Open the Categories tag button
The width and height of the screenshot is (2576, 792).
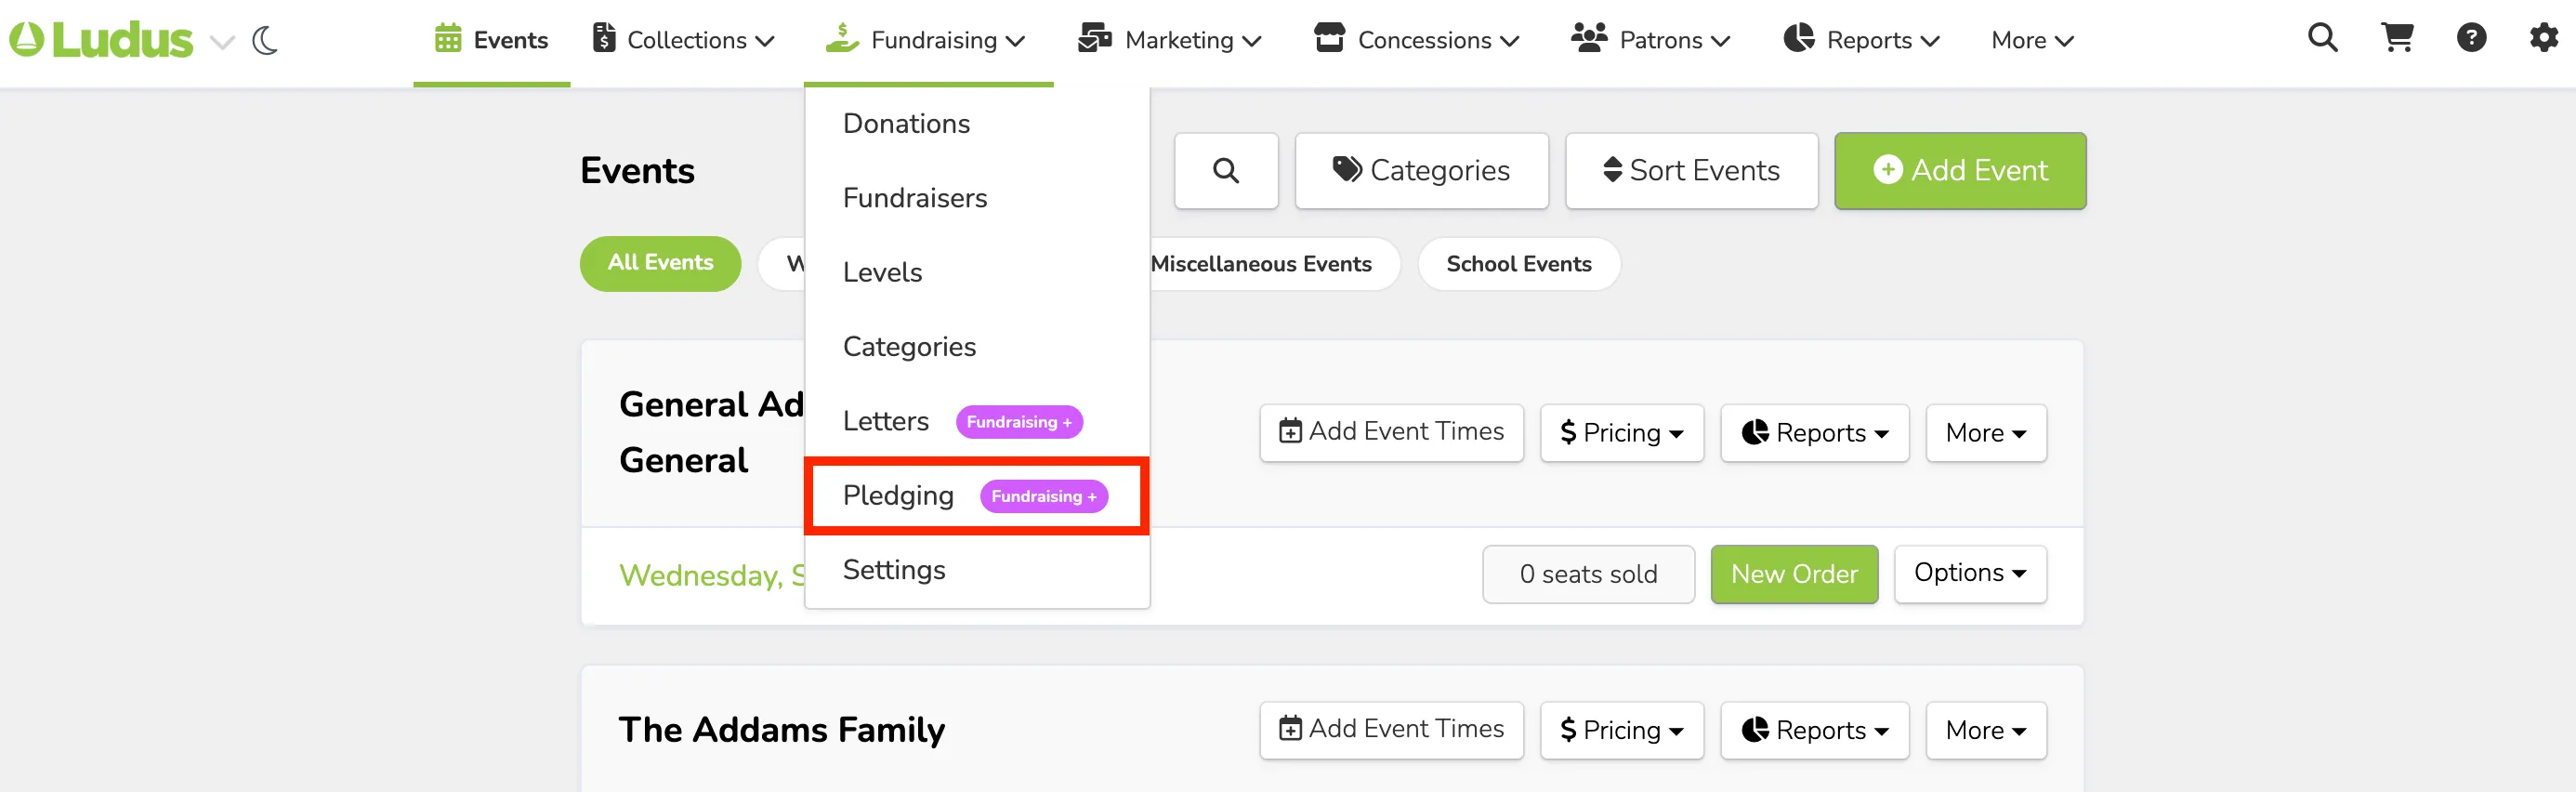pyautogui.click(x=1421, y=171)
